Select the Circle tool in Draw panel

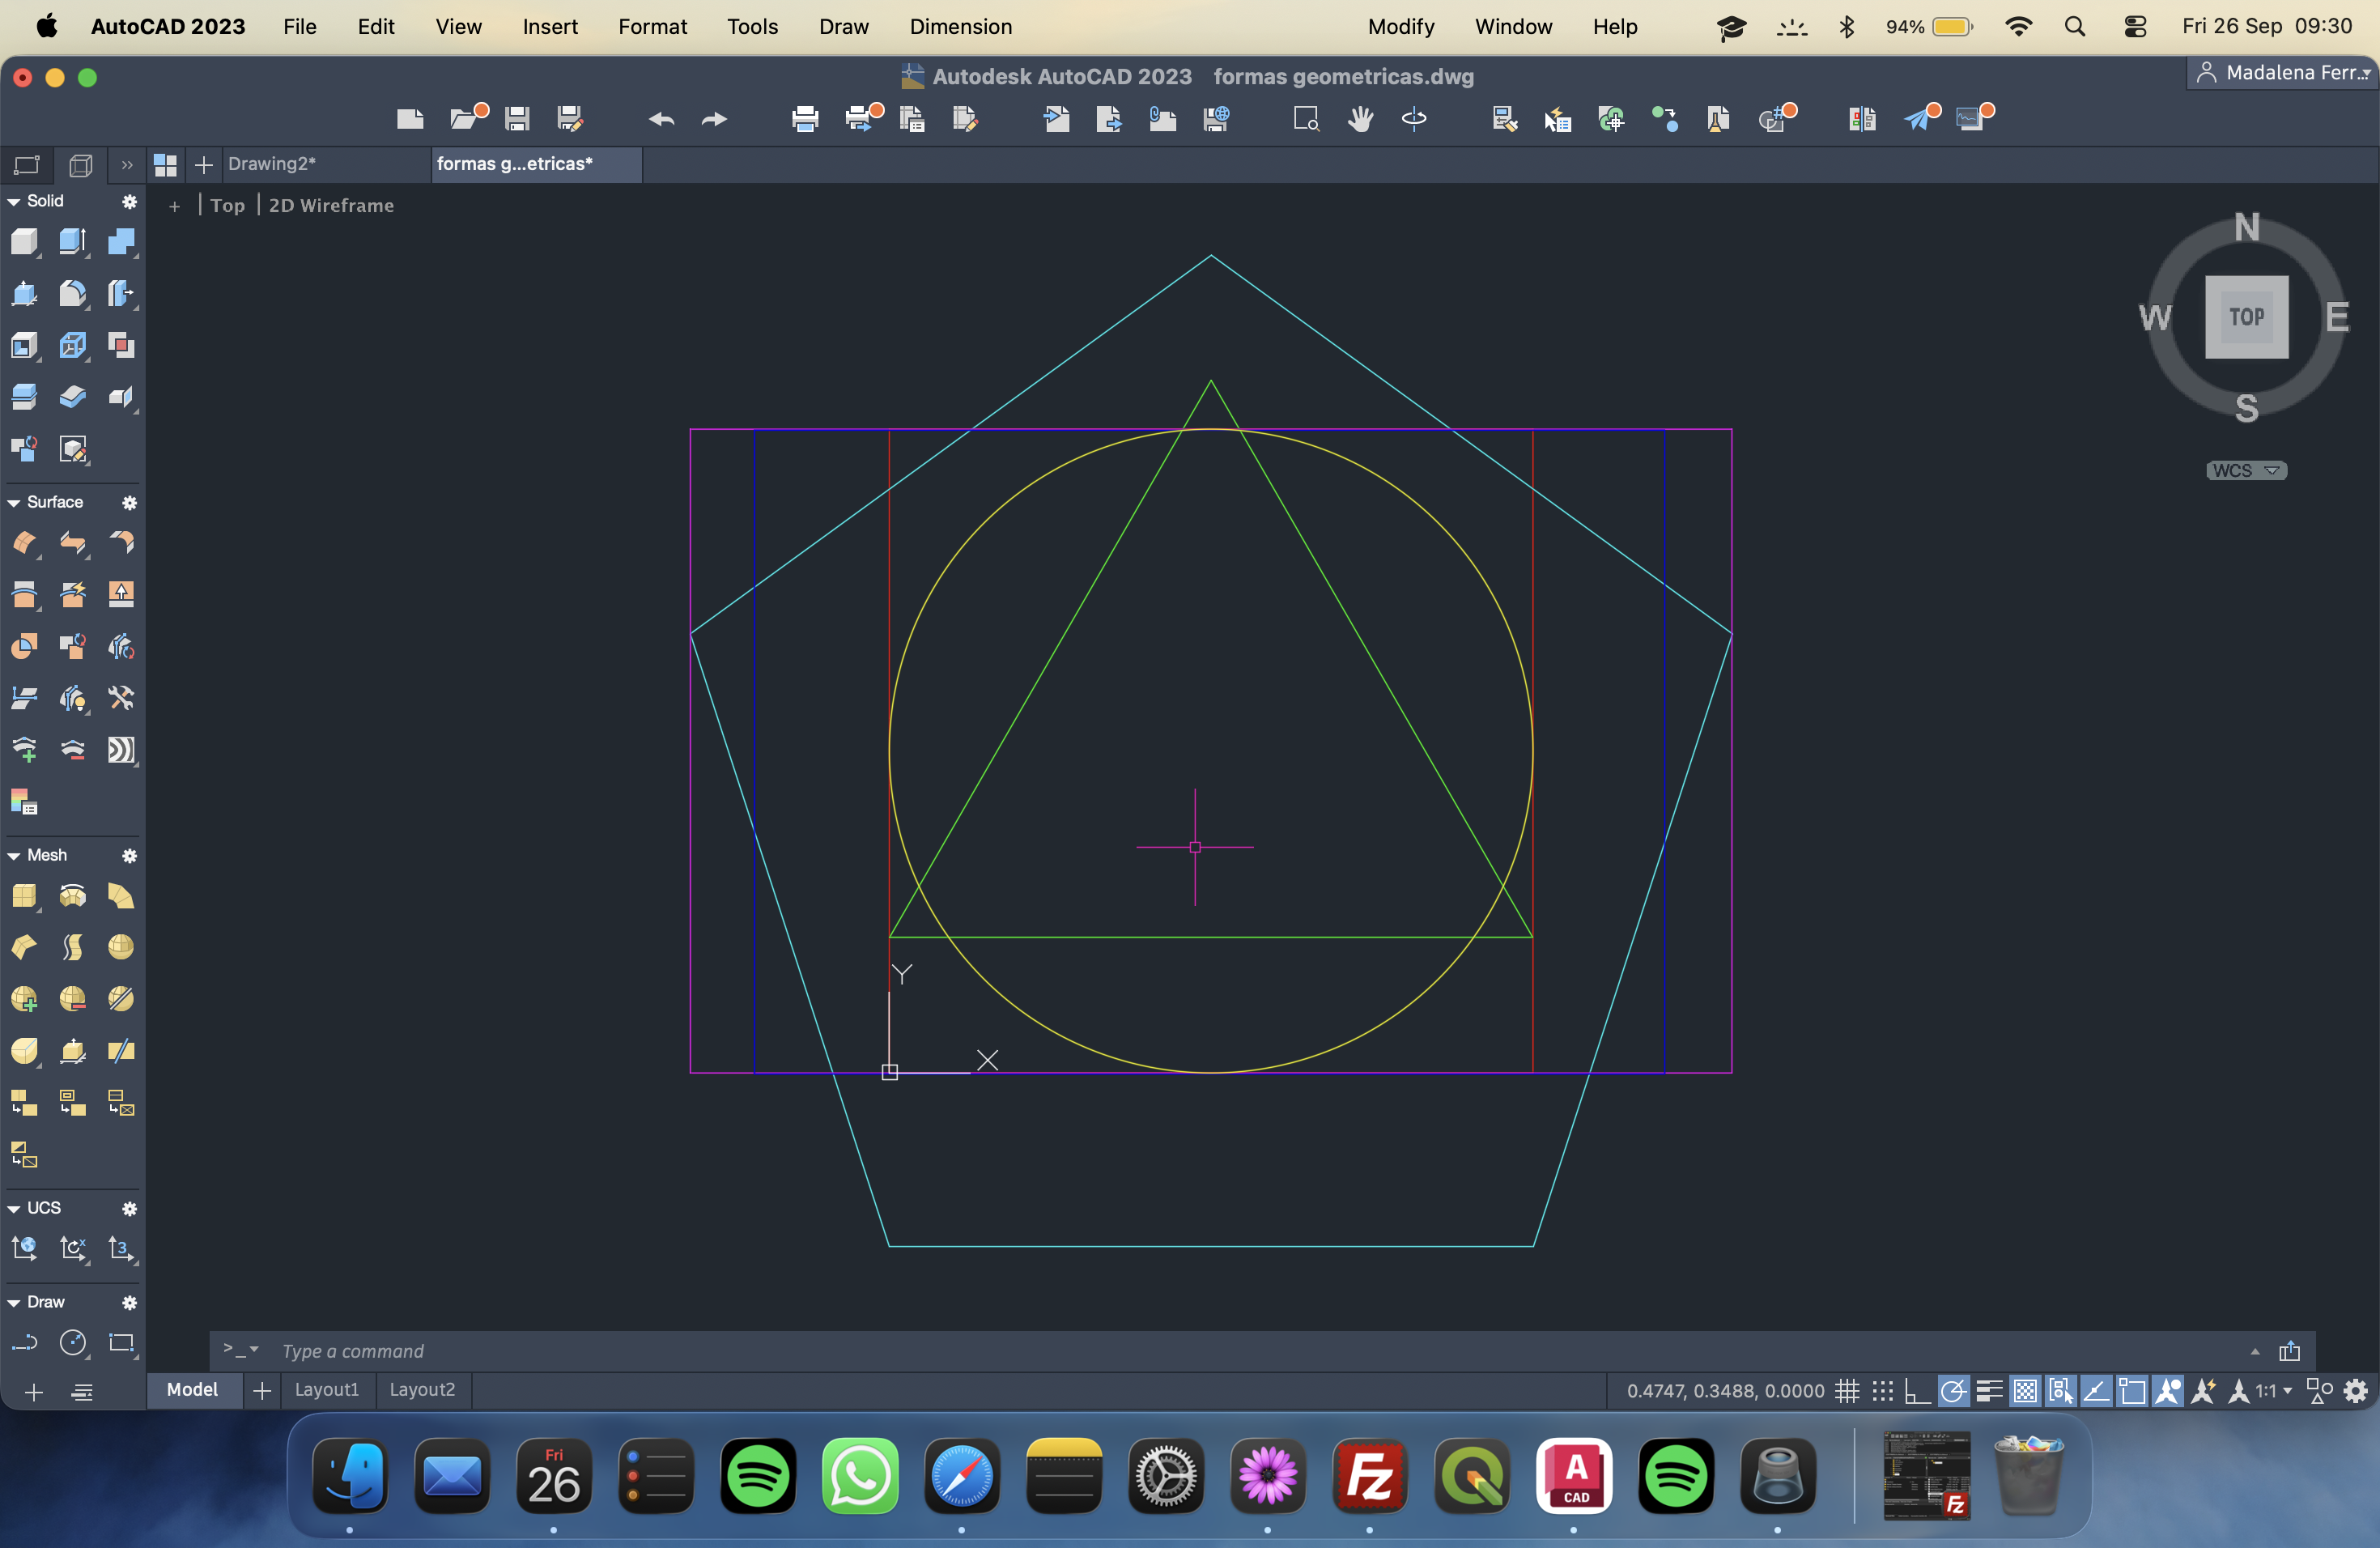pos(73,1343)
